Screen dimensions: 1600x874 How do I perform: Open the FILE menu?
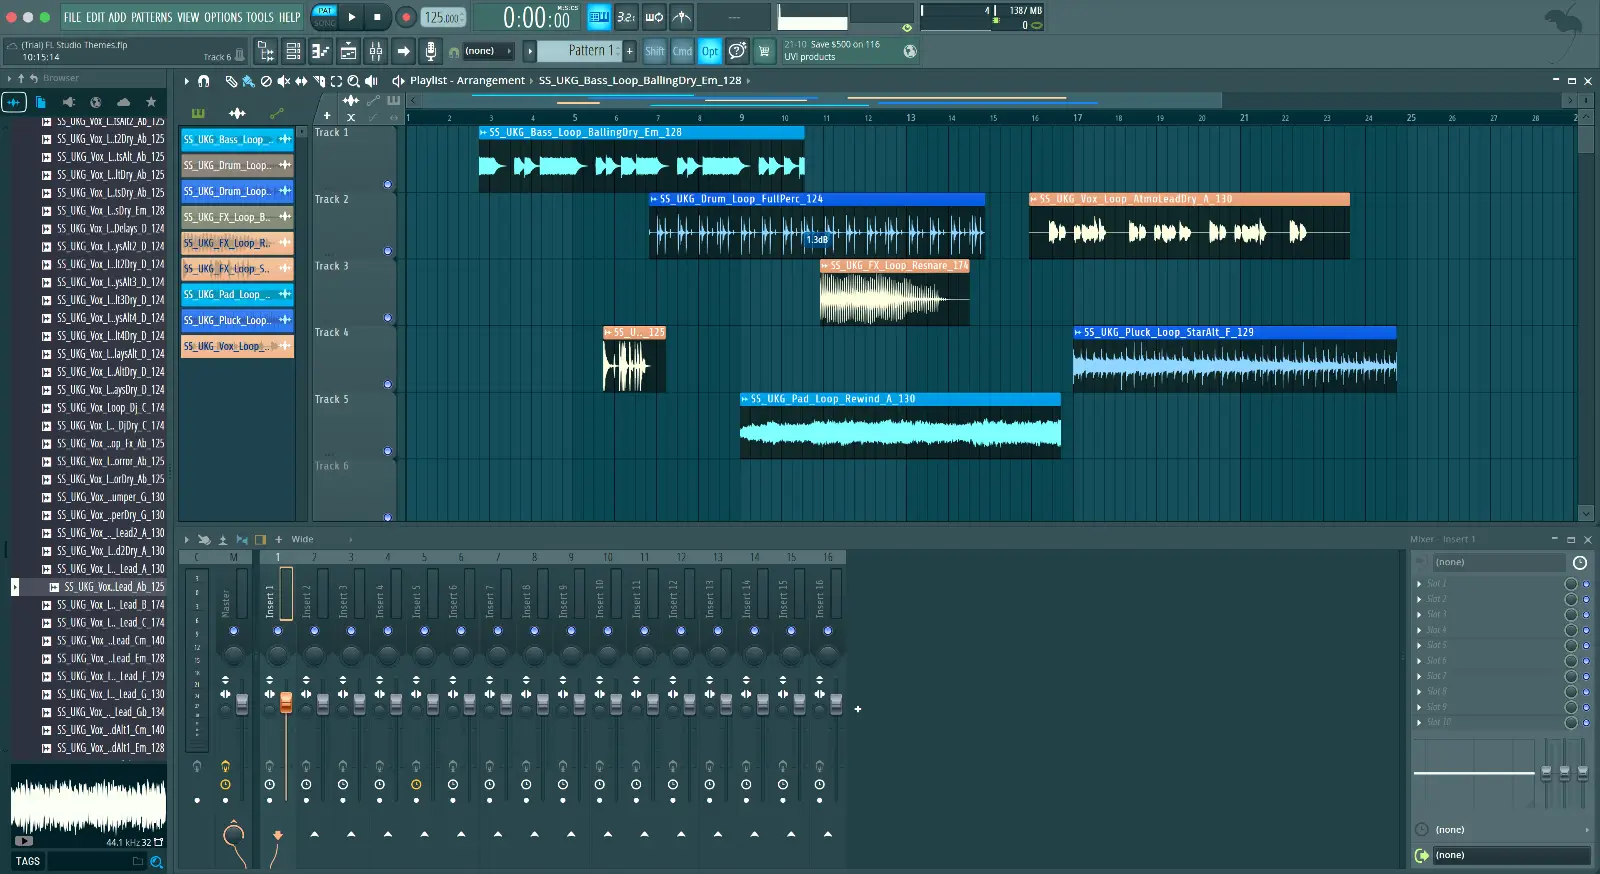pyautogui.click(x=72, y=17)
